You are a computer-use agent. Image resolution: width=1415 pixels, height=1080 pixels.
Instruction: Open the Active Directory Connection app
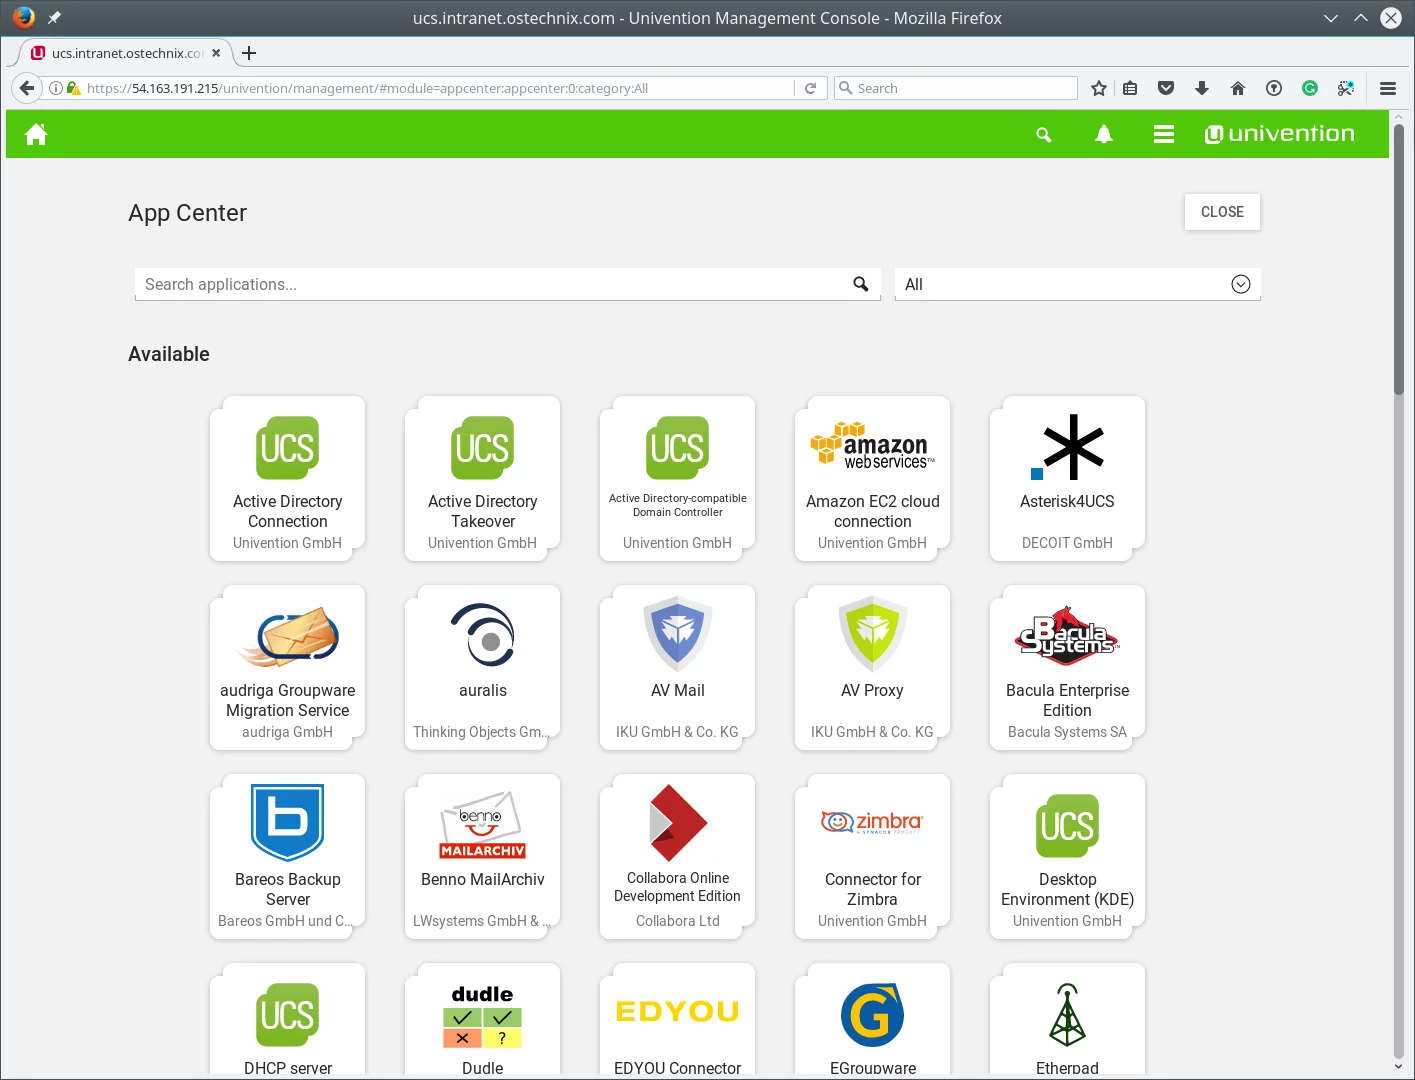(287, 478)
